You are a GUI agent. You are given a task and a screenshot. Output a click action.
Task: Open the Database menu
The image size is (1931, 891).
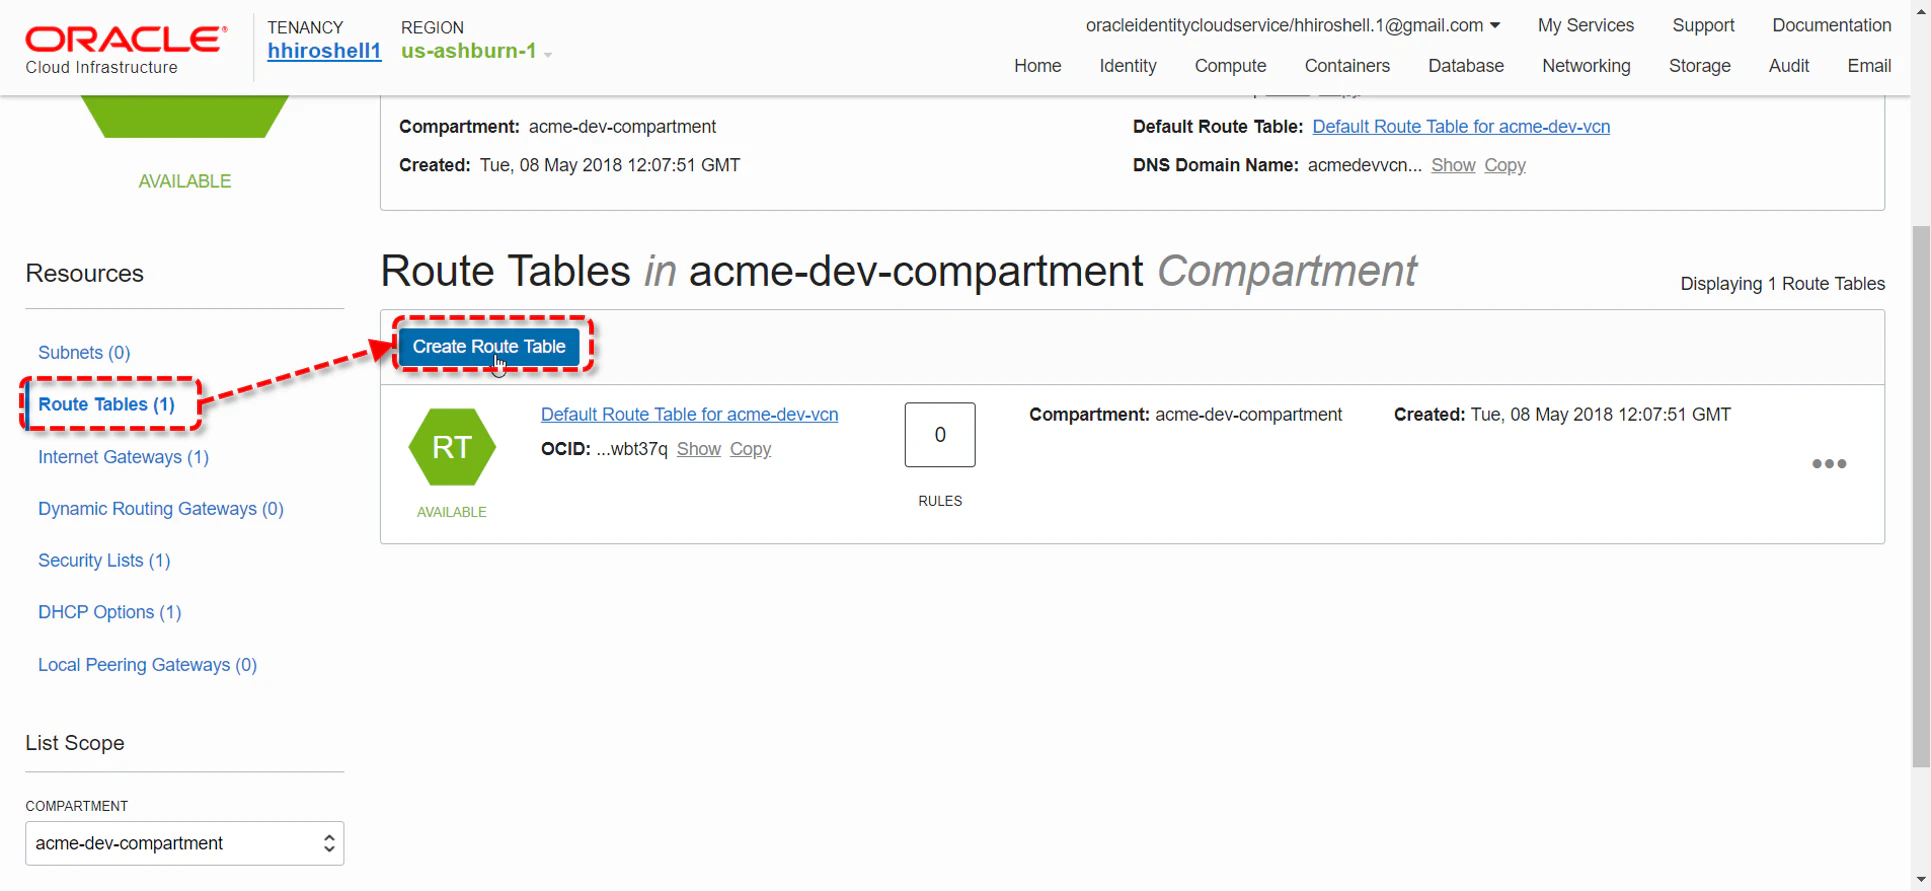pos(1466,66)
